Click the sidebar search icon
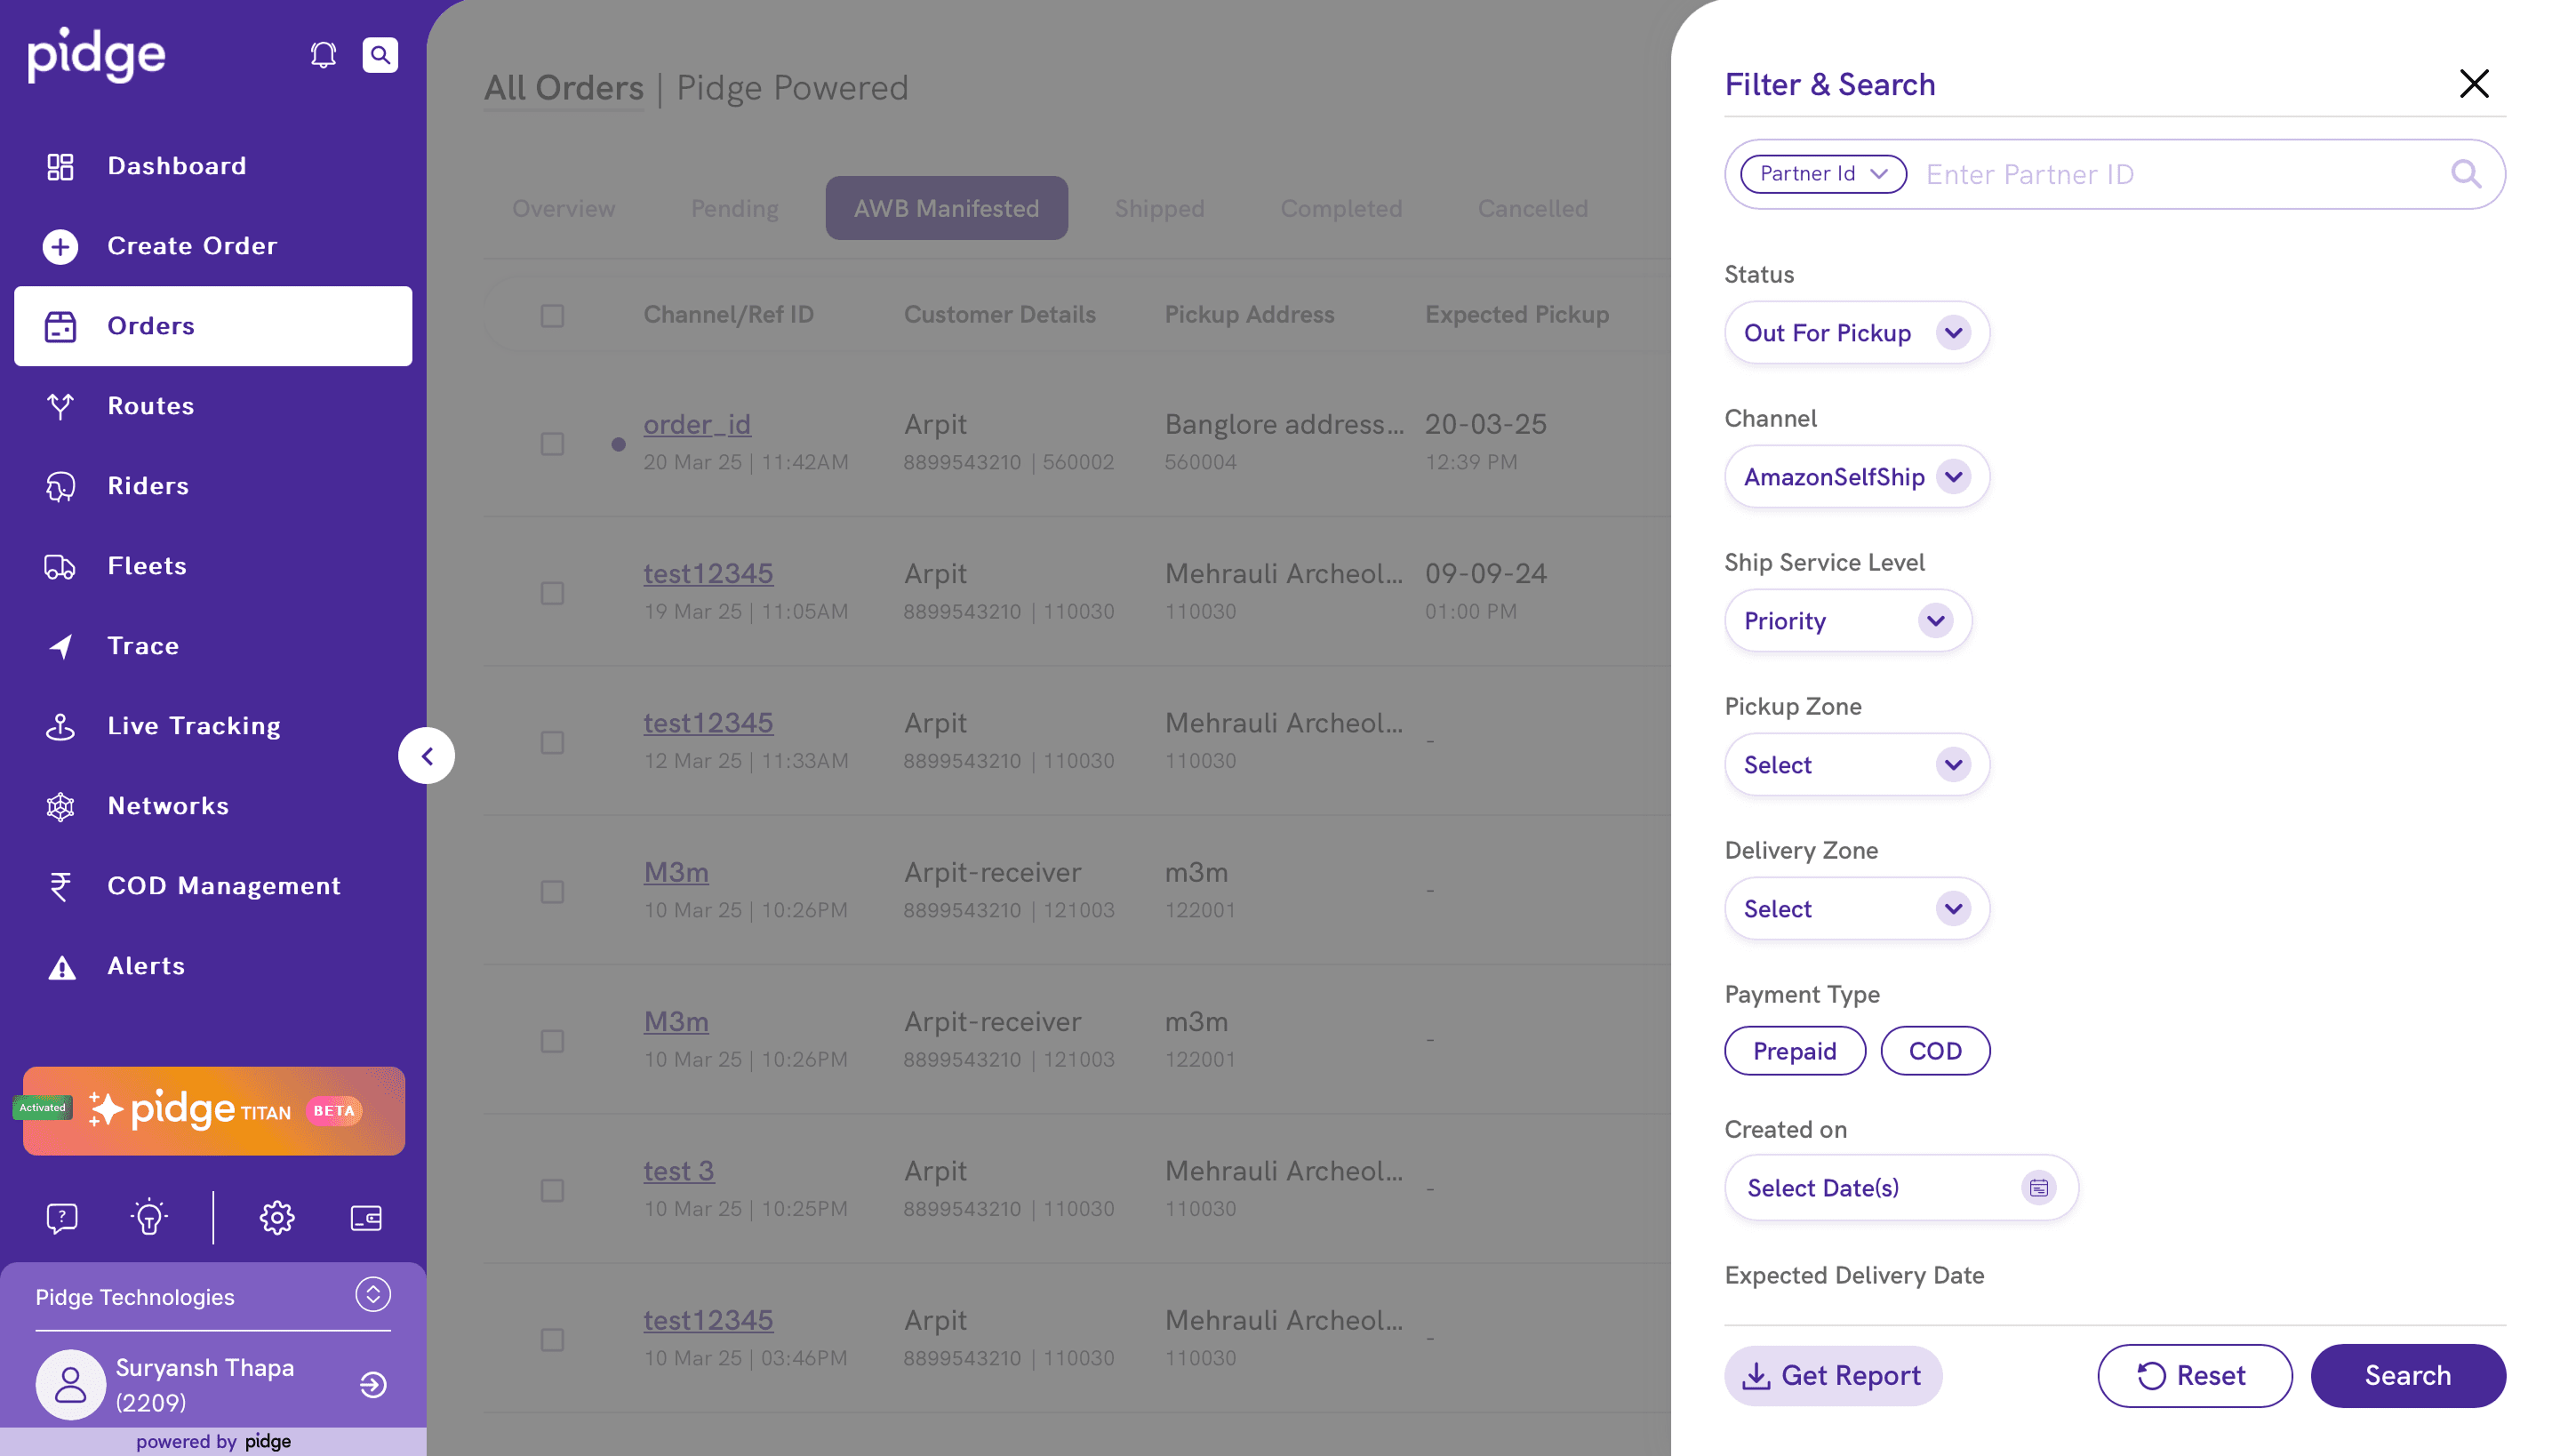 tap(380, 55)
